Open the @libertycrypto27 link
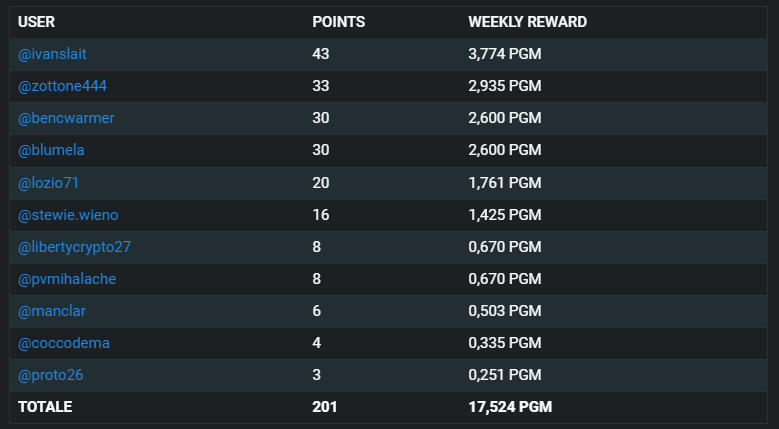 tap(75, 247)
